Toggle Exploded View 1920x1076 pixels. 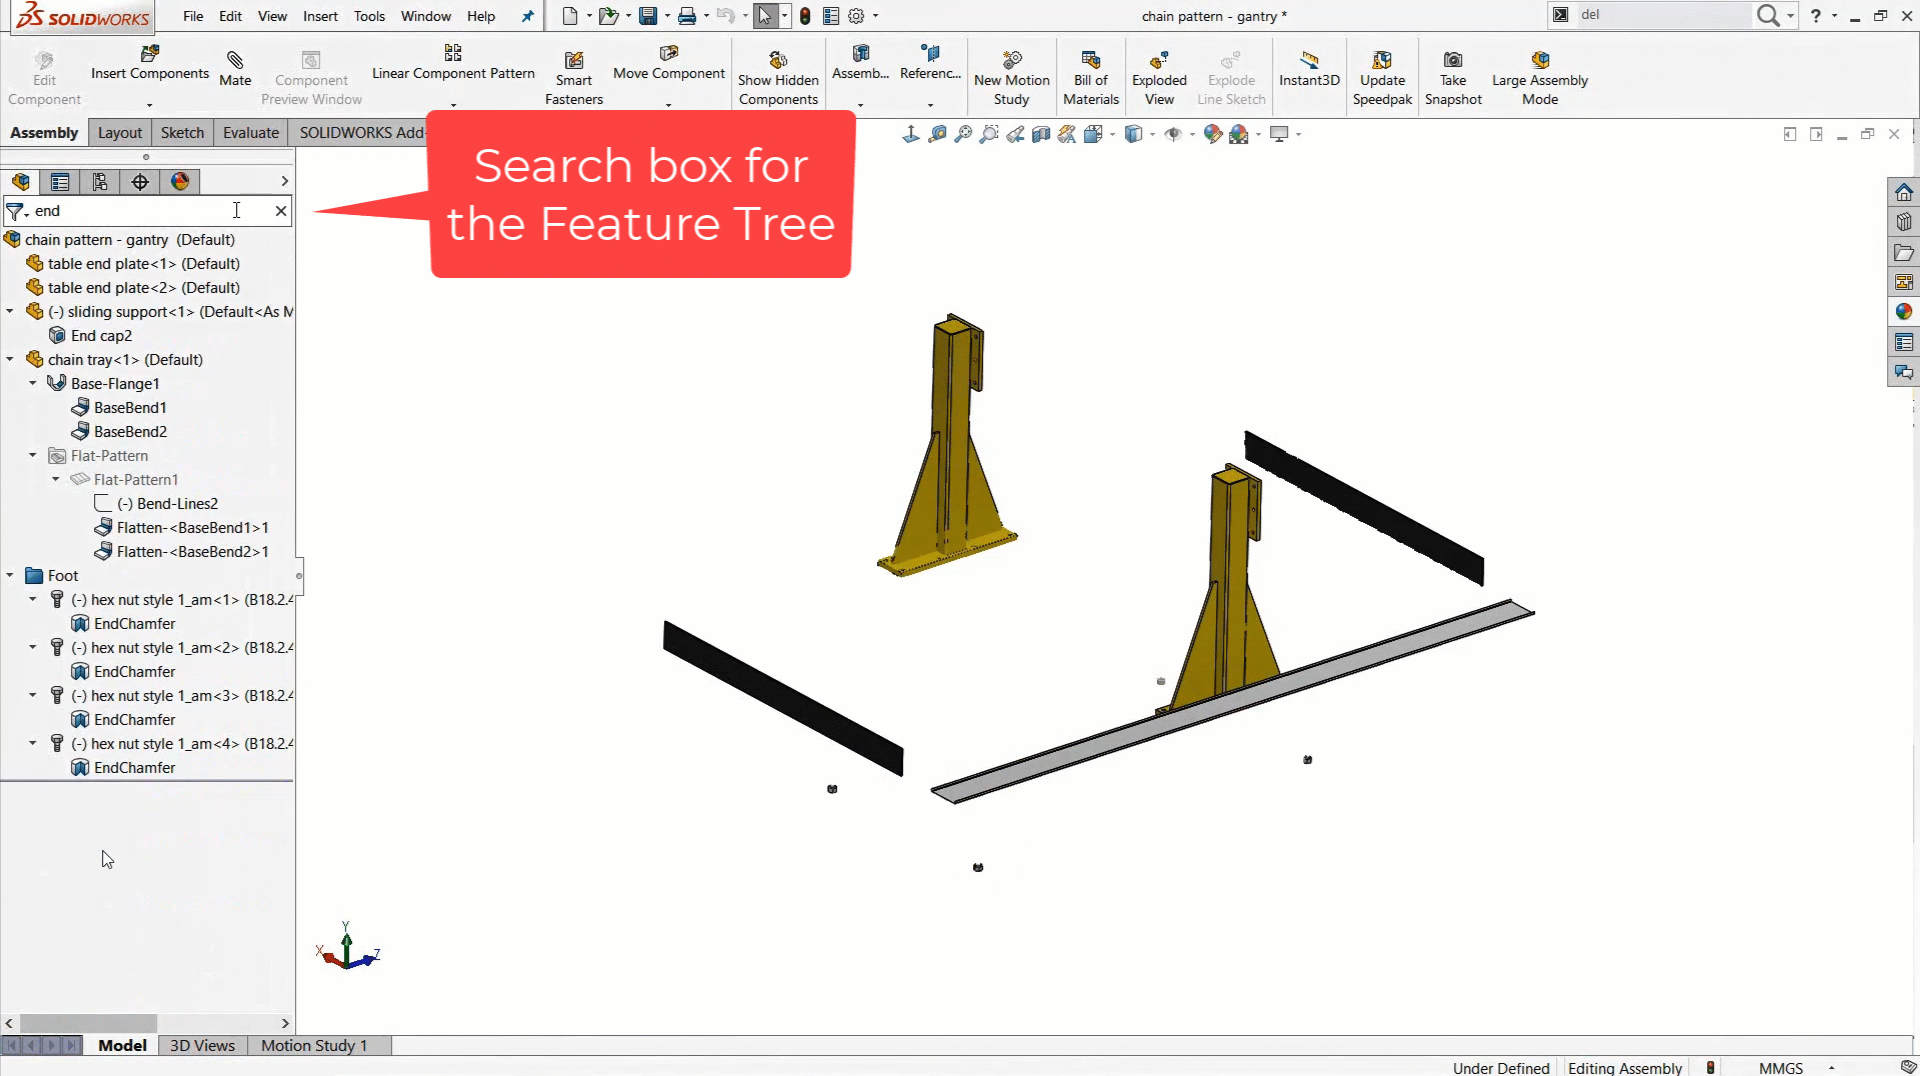tap(1159, 78)
